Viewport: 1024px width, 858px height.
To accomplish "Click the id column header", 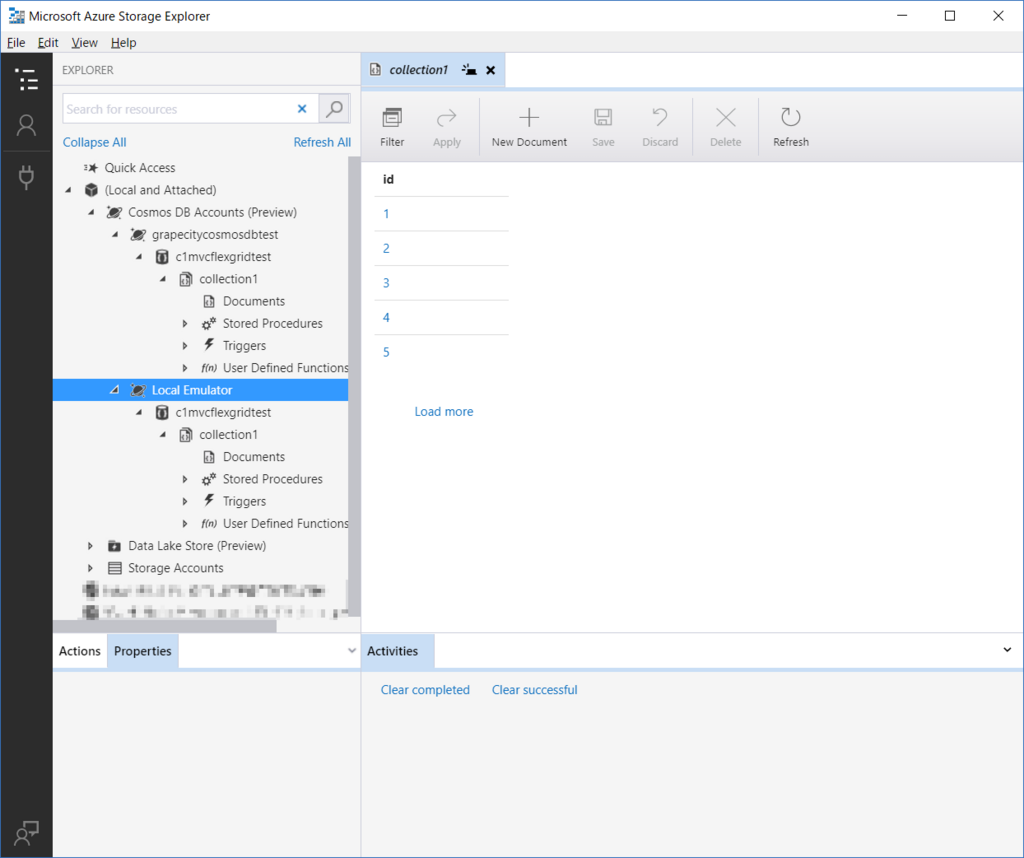I will [388, 179].
